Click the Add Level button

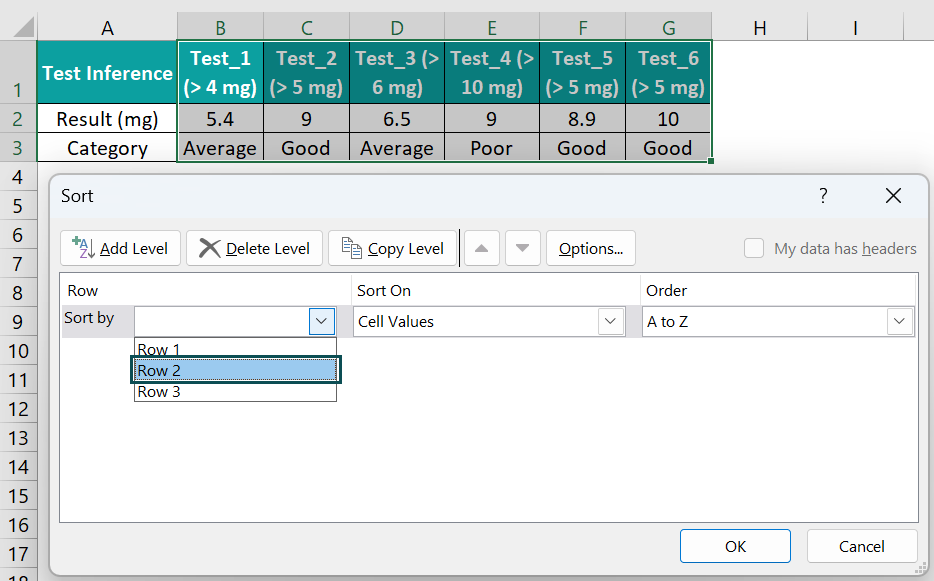(x=120, y=248)
